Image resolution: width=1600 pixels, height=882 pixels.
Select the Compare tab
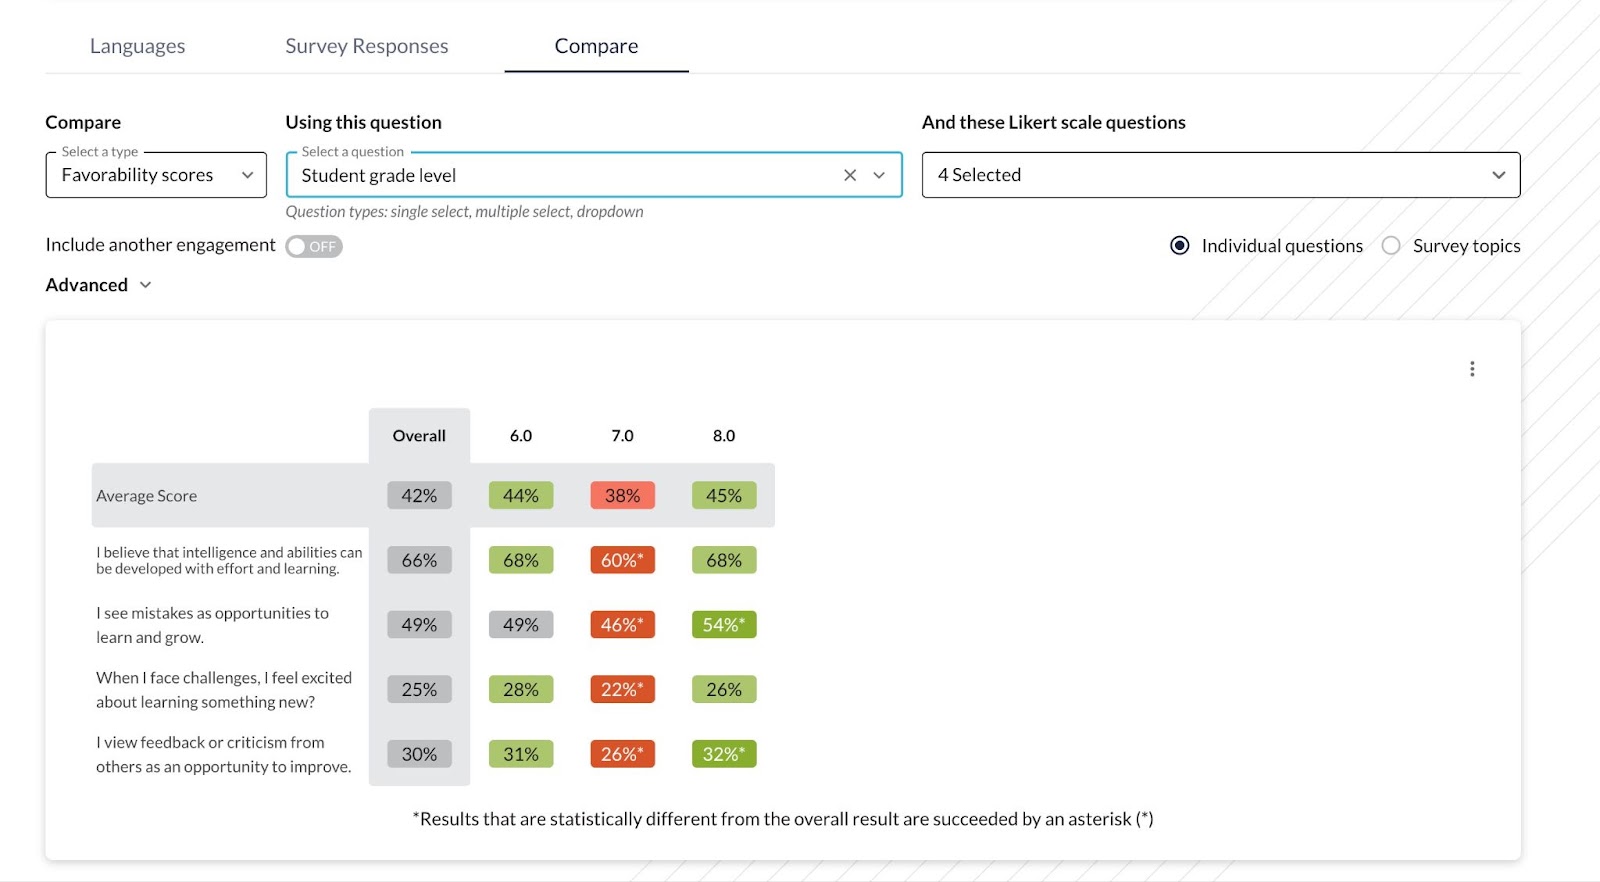[596, 46]
